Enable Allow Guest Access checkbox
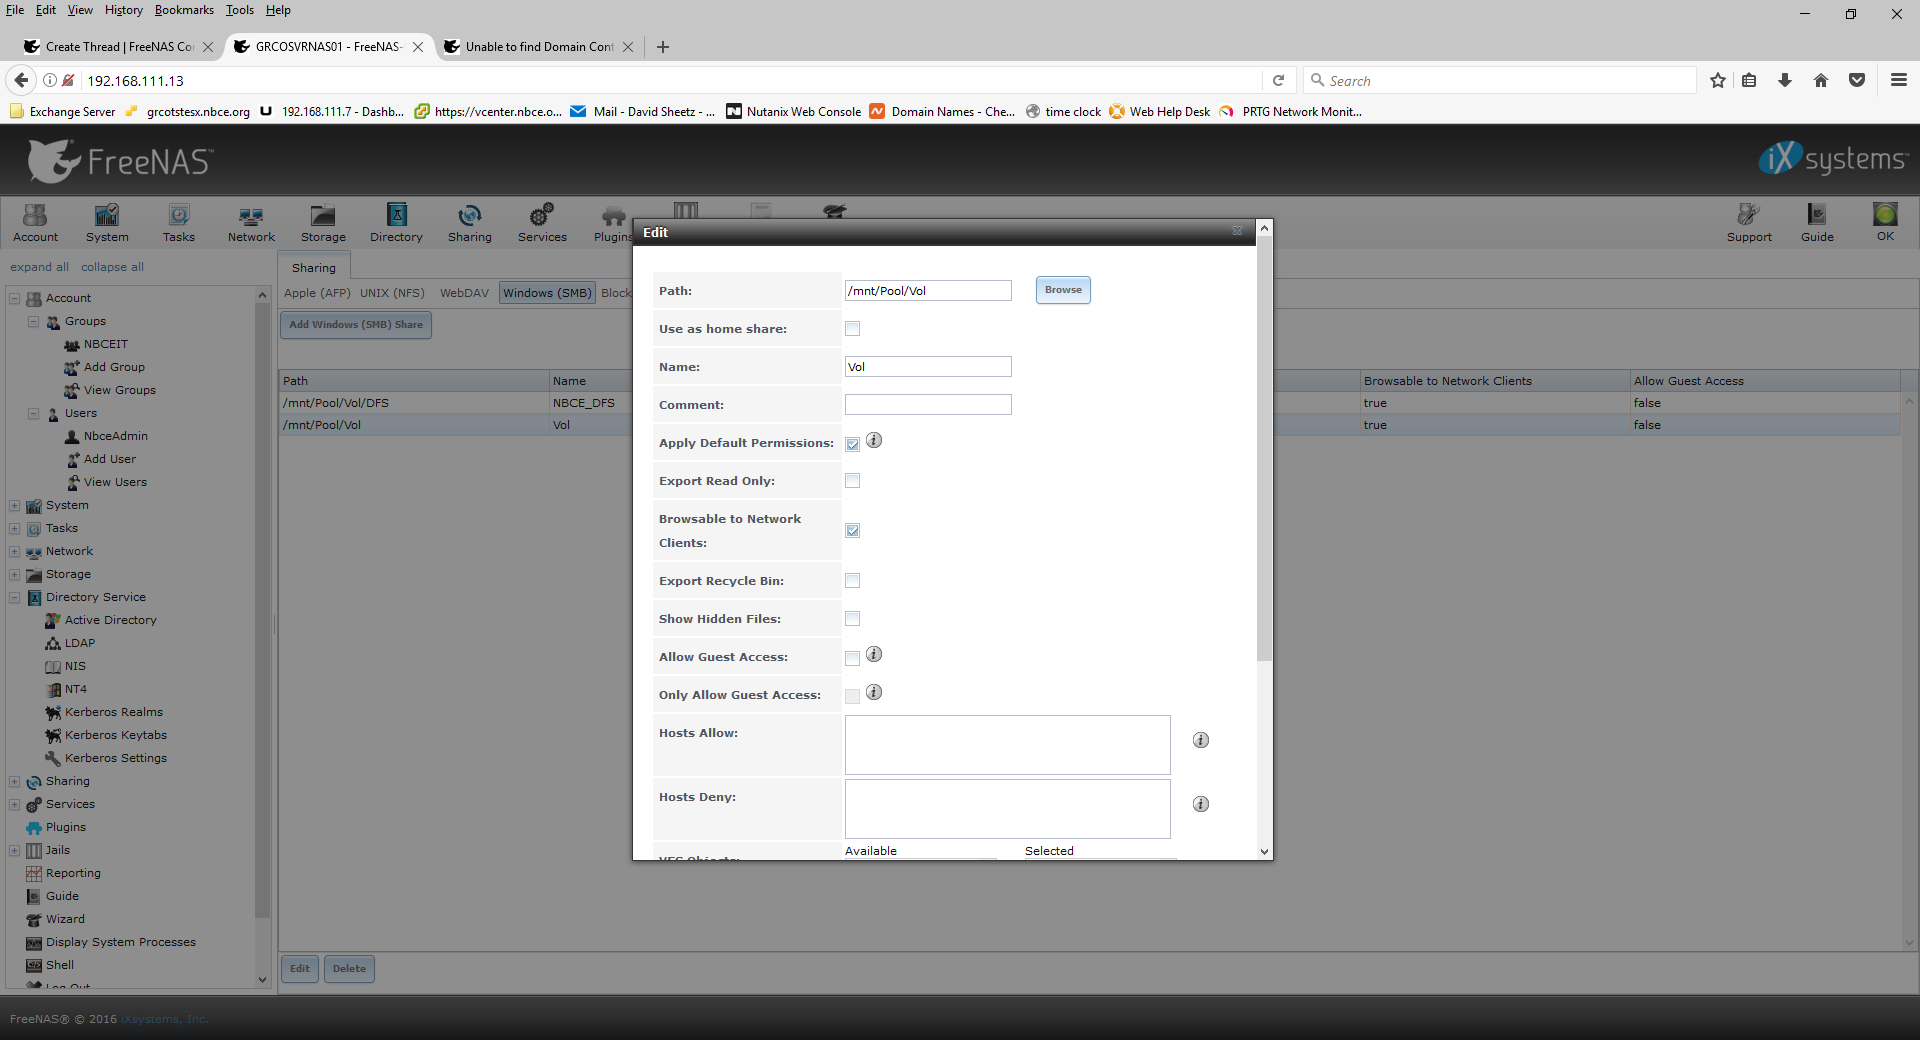Screen dimensions: 1920x1040 coord(852,658)
